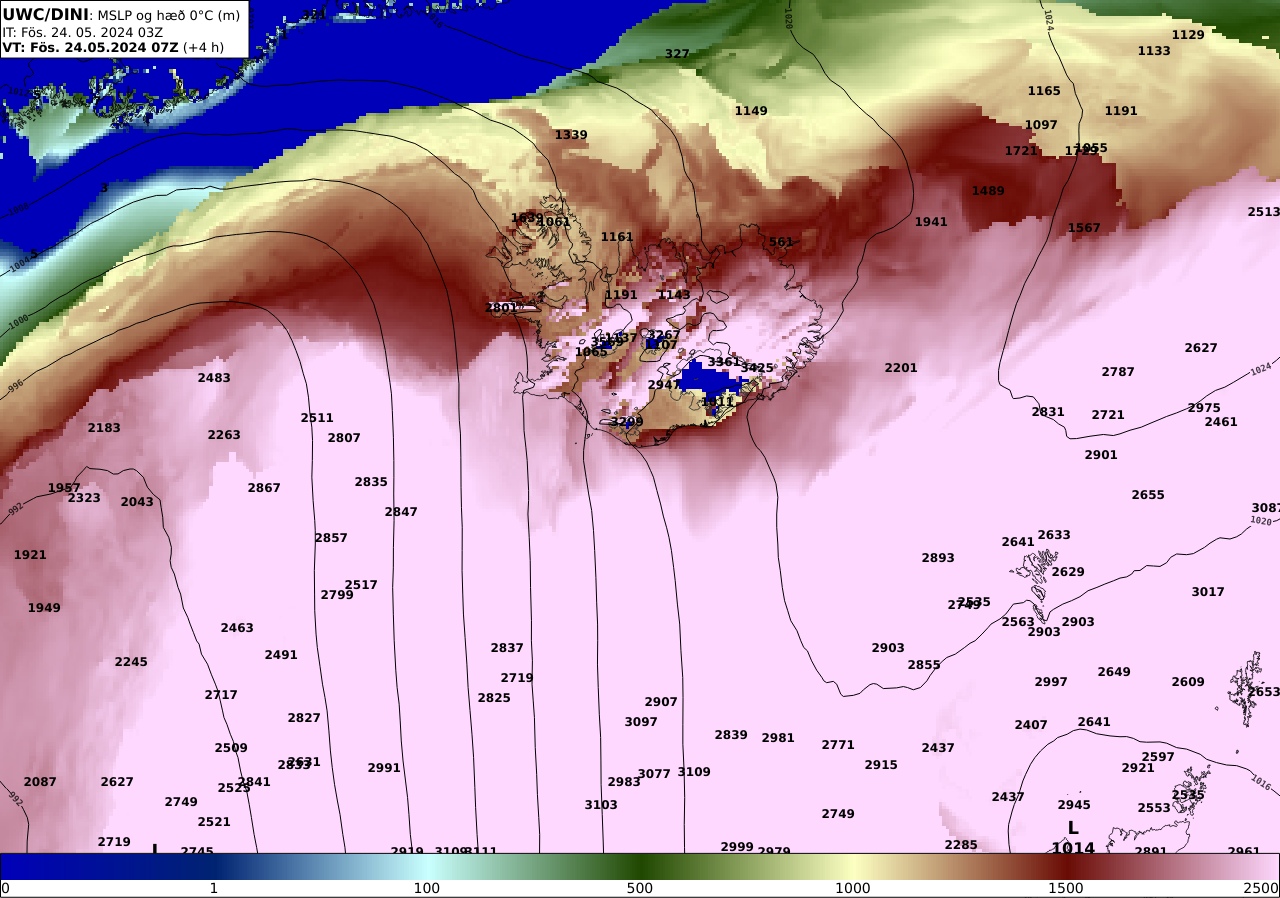This screenshot has height=898, width=1280.
Task: Click the freezing level value 2407
Action: pos(1031,725)
